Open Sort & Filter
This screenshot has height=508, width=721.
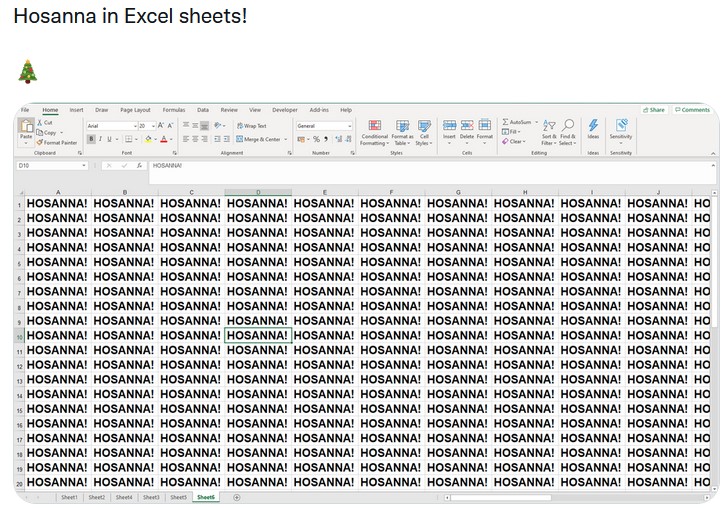click(x=549, y=133)
